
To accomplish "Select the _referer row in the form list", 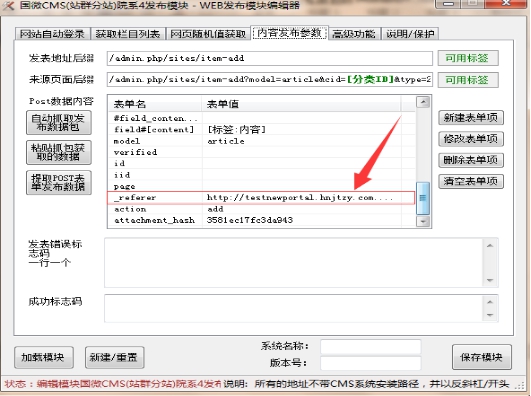I will click(x=261, y=197).
